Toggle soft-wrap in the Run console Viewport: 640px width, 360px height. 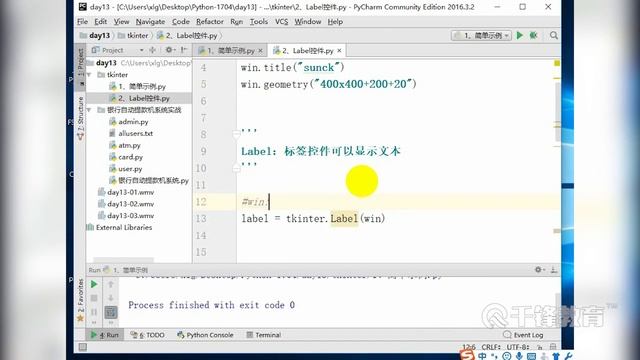click(x=111, y=312)
